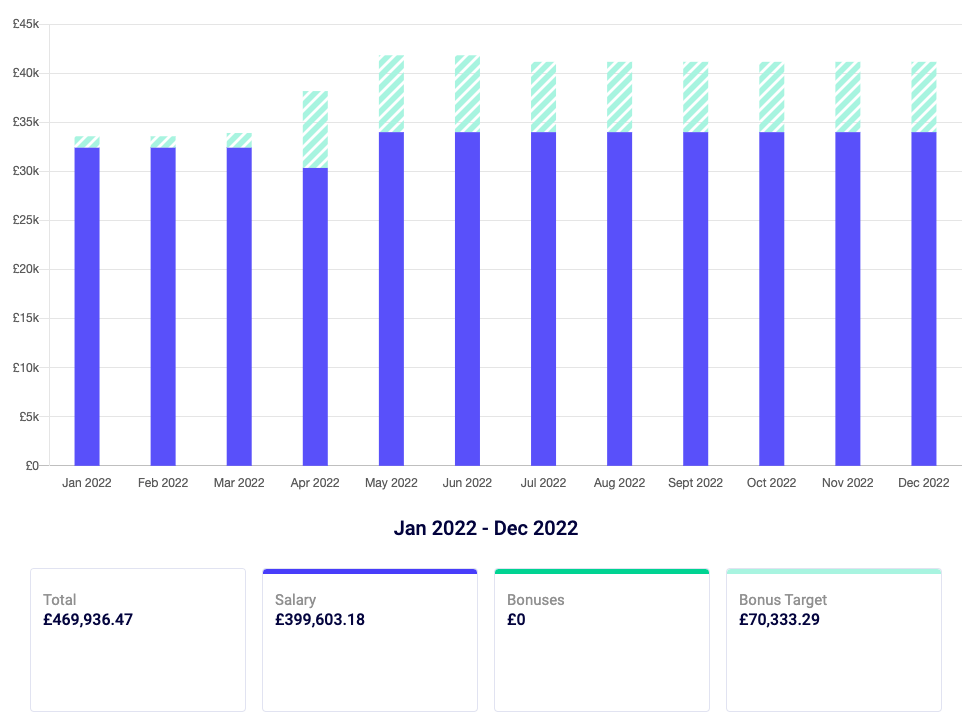Click the striped bonus target segment for Apr 2022
The height and width of the screenshot is (715, 976).
[315, 129]
